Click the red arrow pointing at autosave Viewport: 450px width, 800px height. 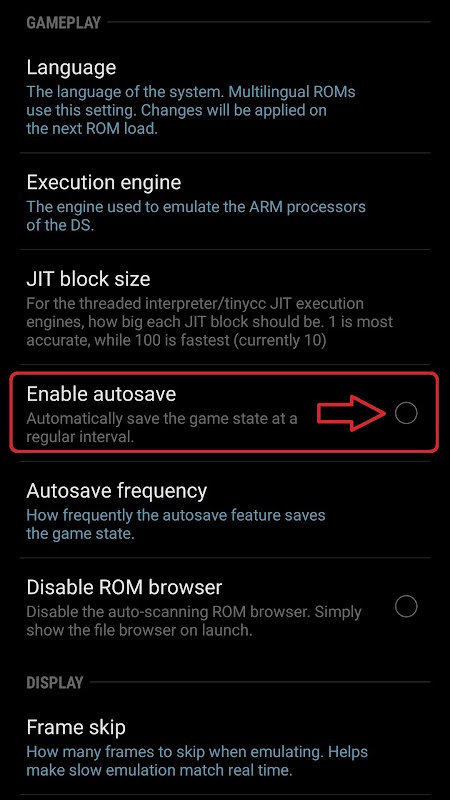pos(352,413)
